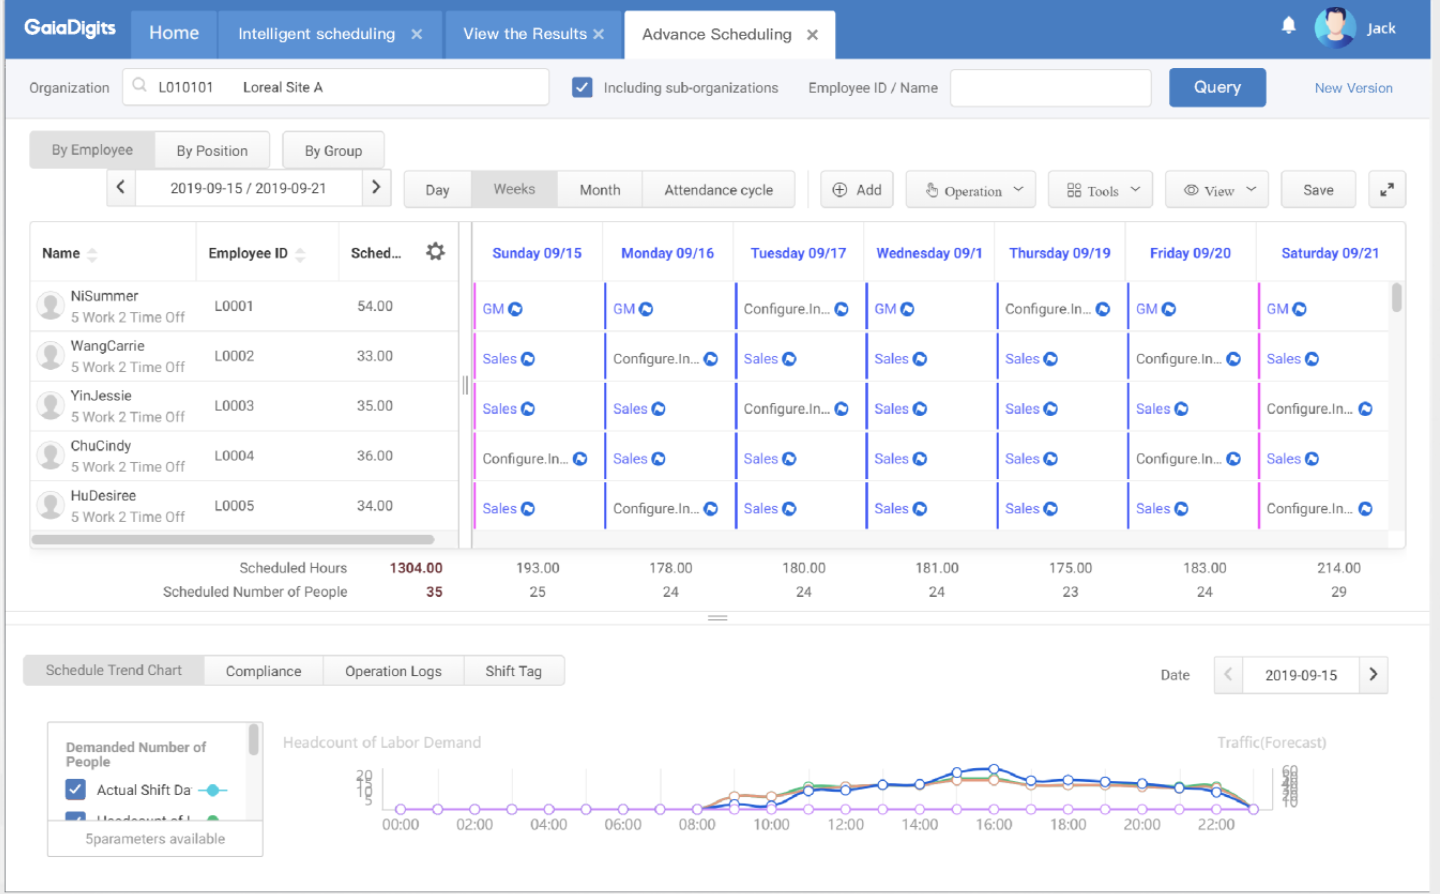Open column settings gear icon
This screenshot has width=1440, height=894.
click(x=435, y=252)
